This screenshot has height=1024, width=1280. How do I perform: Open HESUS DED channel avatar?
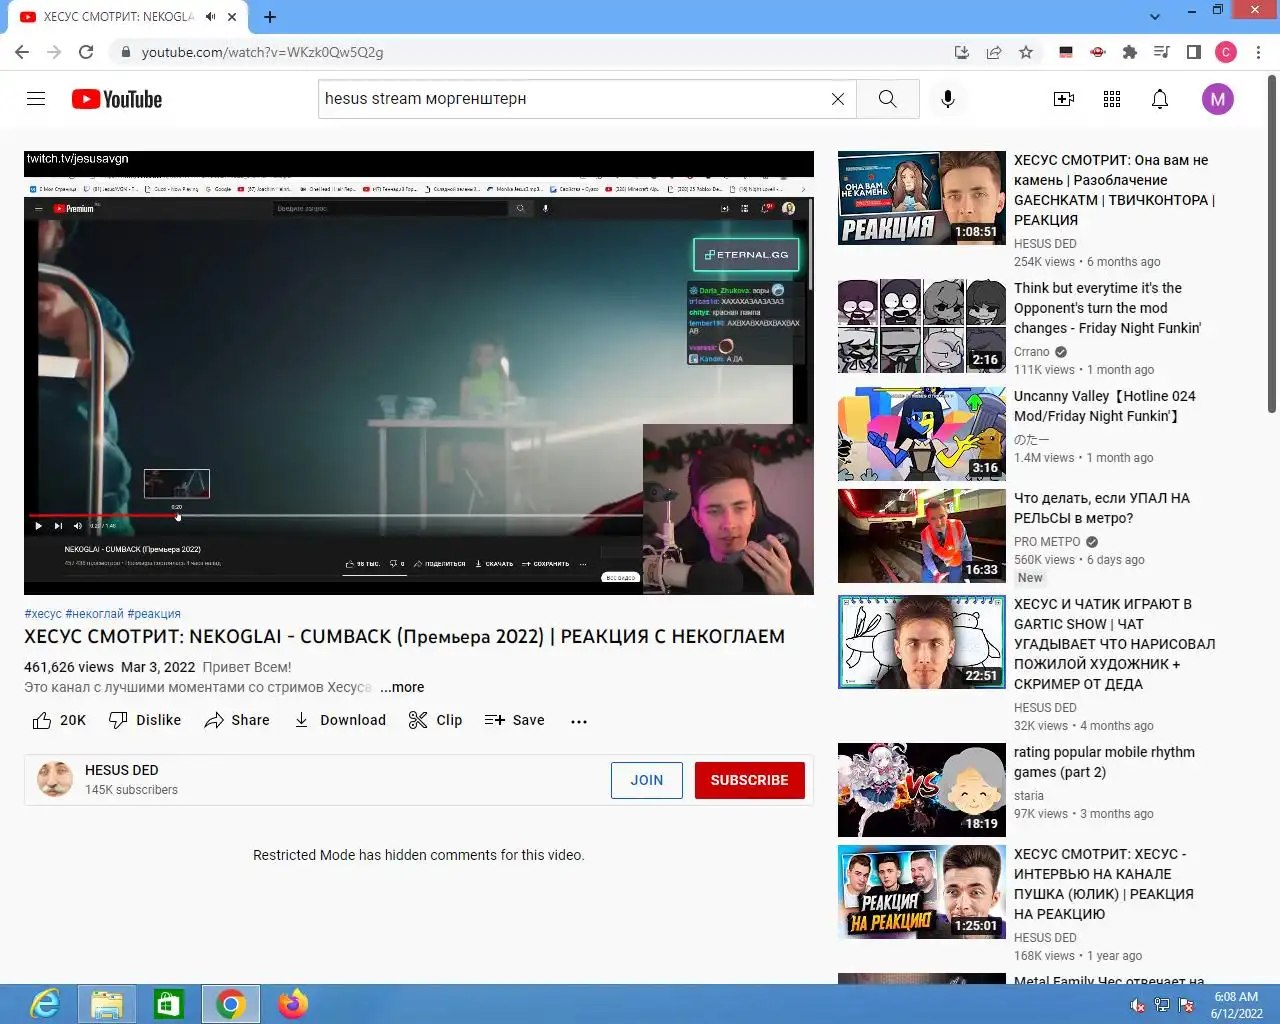[55, 779]
